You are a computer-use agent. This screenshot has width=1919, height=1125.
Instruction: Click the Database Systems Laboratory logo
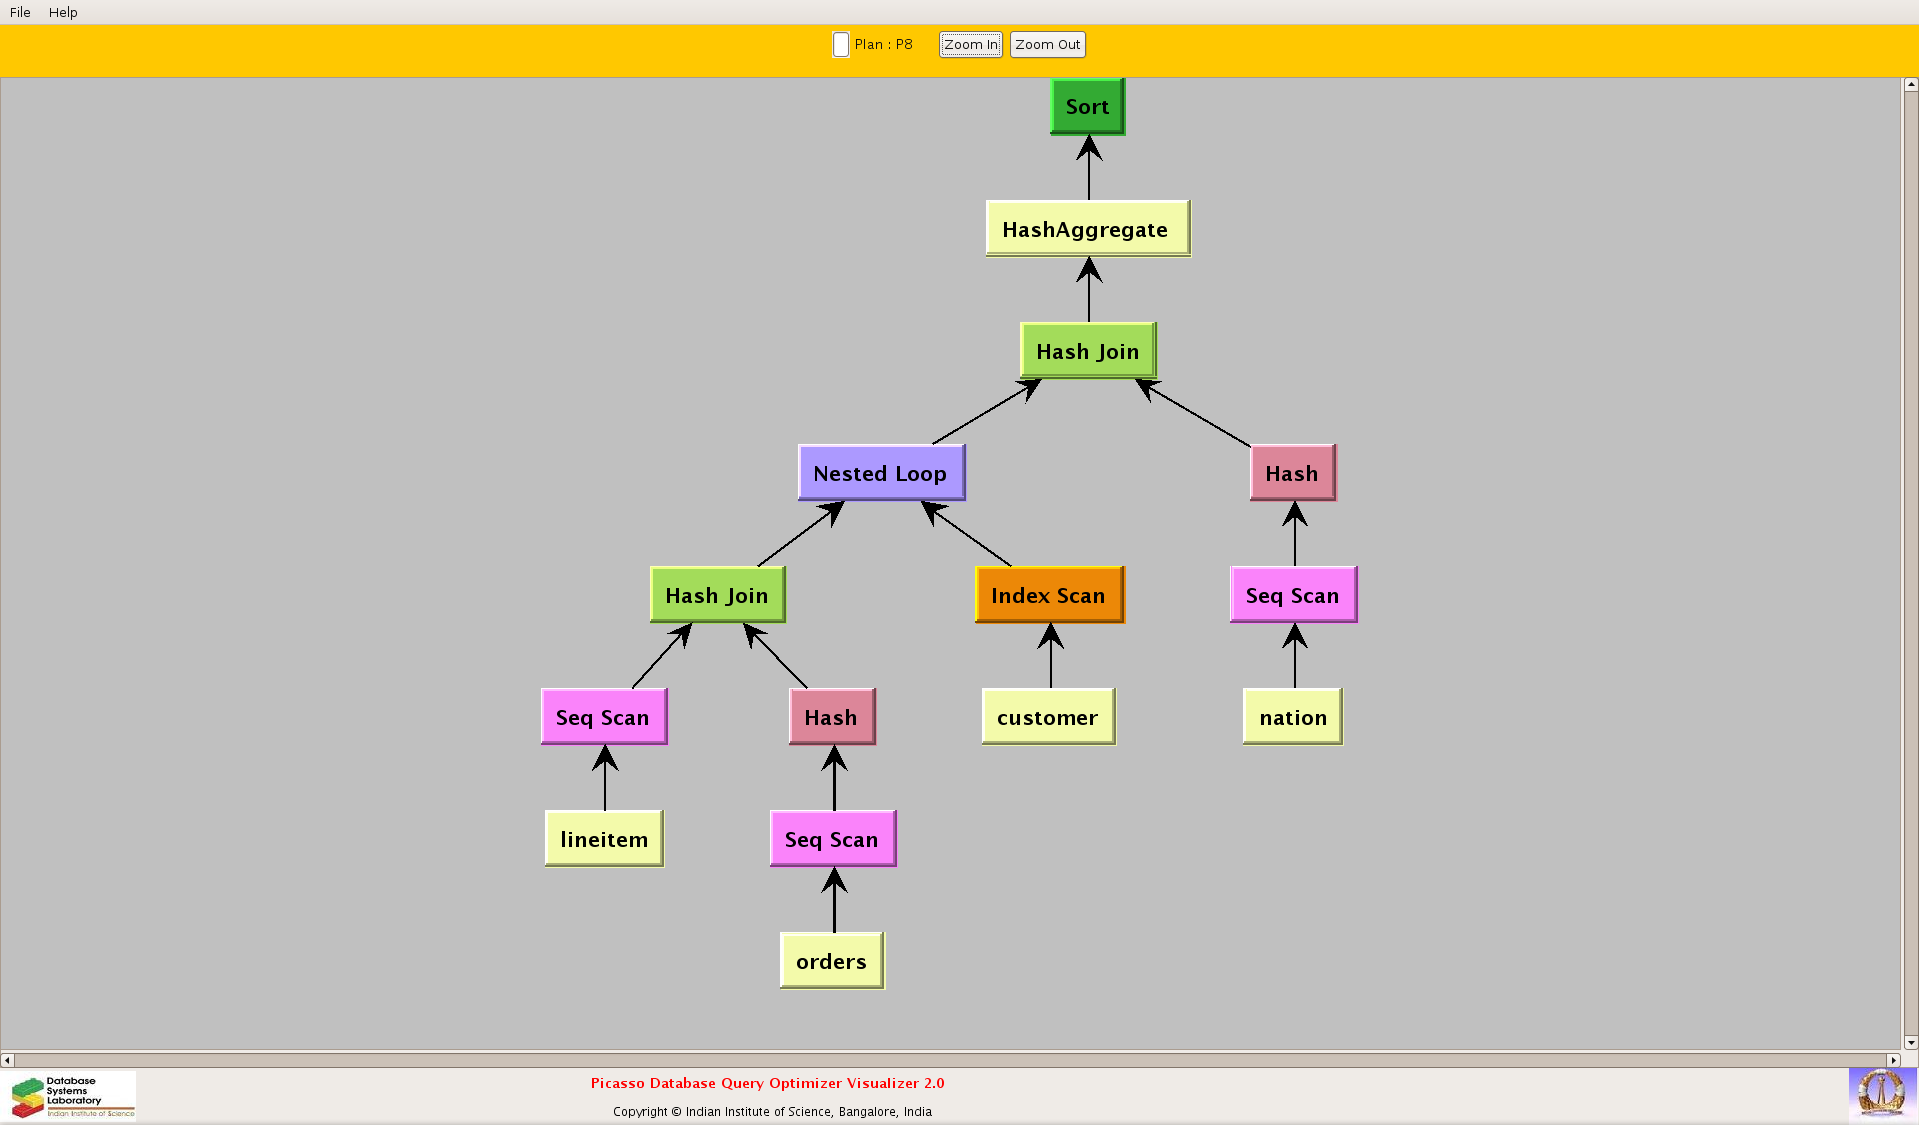click(72, 1096)
